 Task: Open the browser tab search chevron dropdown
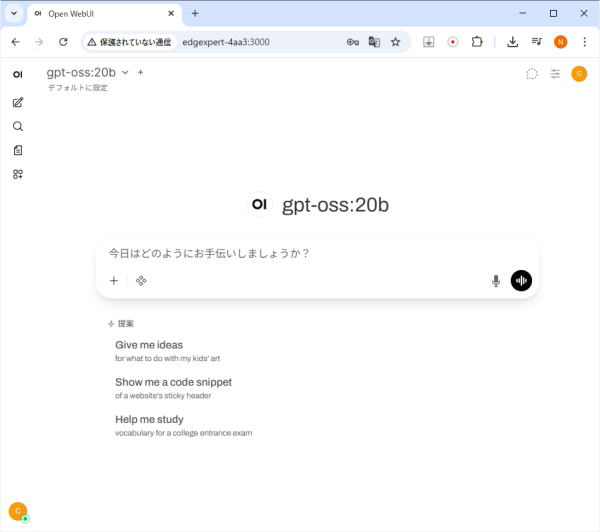(14, 14)
